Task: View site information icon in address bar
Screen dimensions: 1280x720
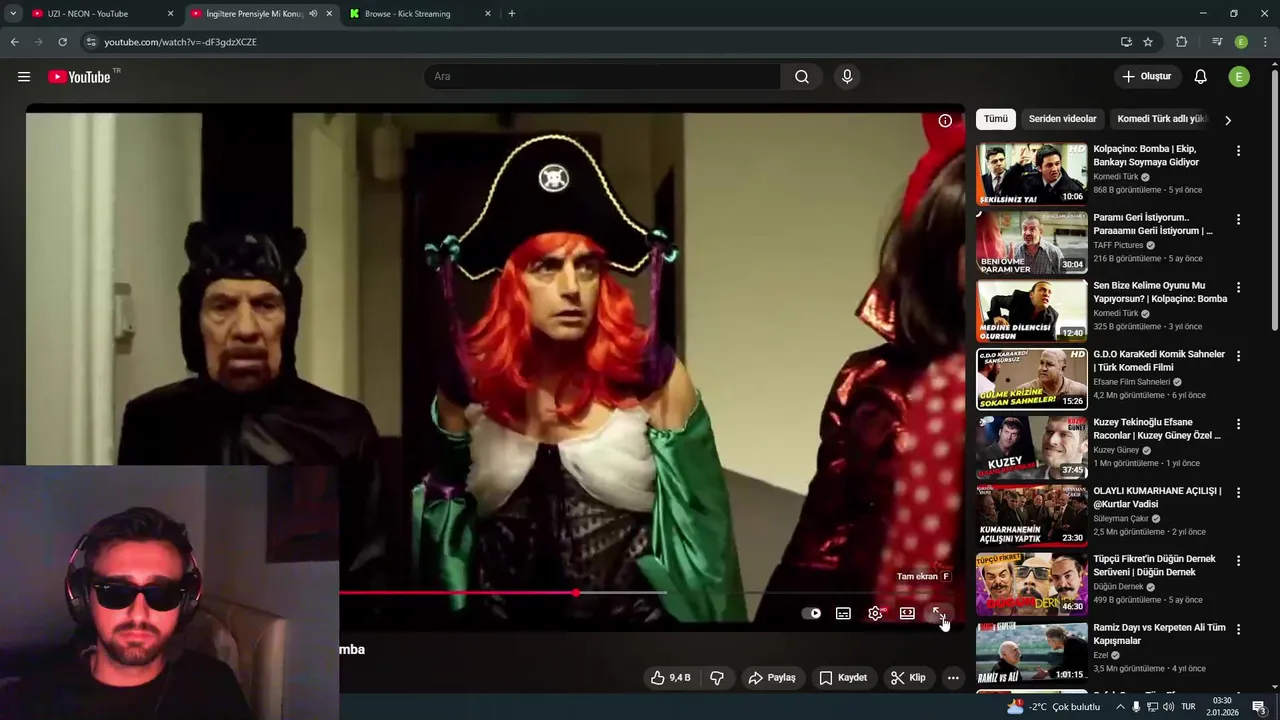Action: tap(91, 42)
